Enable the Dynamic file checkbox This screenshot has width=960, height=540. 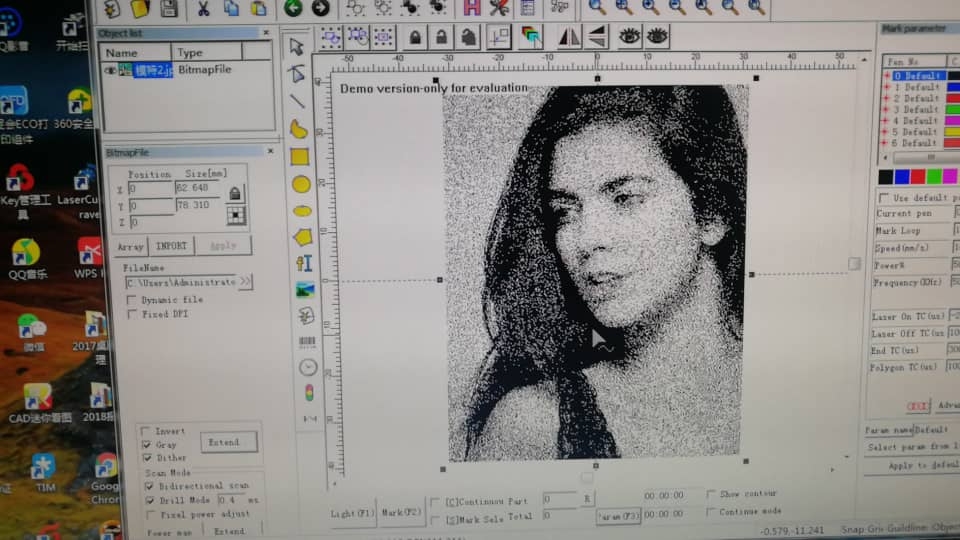[131, 300]
